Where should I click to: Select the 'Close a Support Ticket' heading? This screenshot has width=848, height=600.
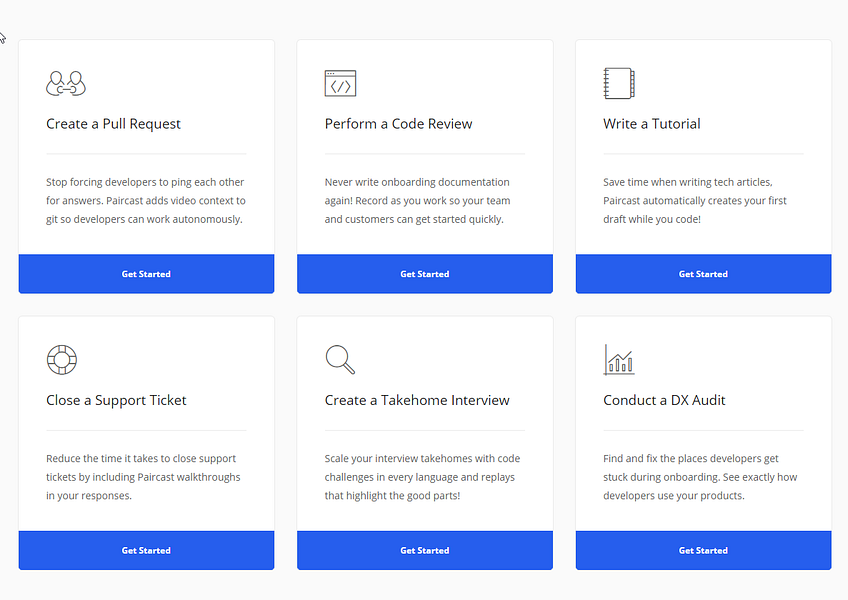[x=116, y=400]
